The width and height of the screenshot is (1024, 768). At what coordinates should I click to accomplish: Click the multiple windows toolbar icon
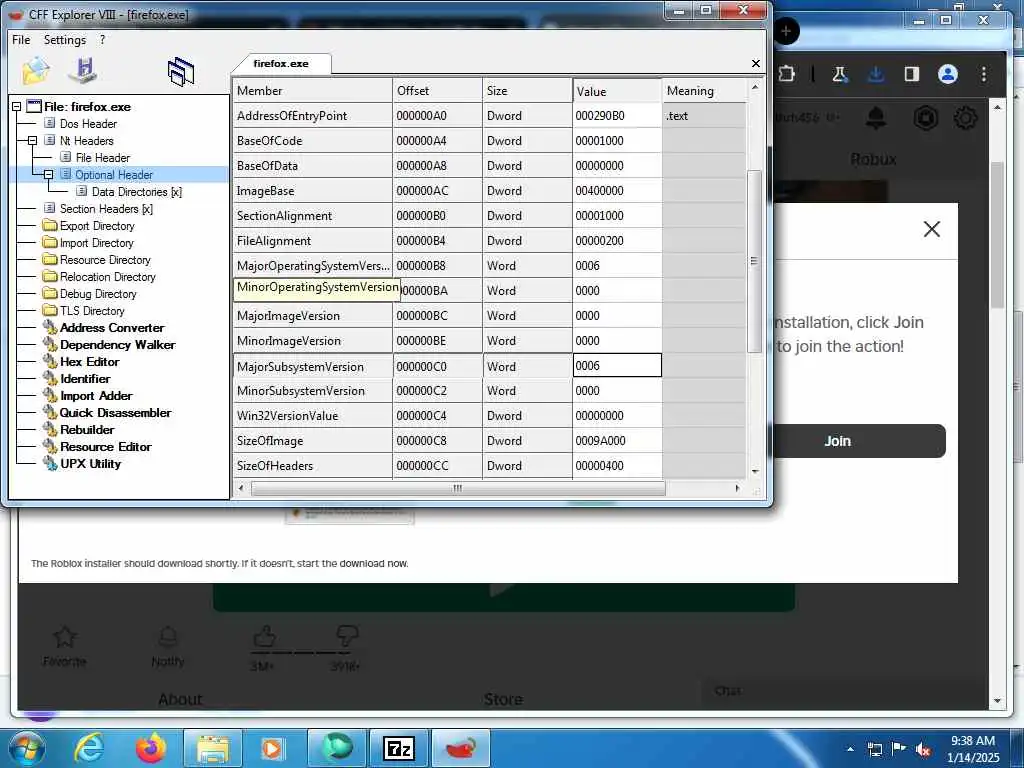pyautogui.click(x=181, y=72)
